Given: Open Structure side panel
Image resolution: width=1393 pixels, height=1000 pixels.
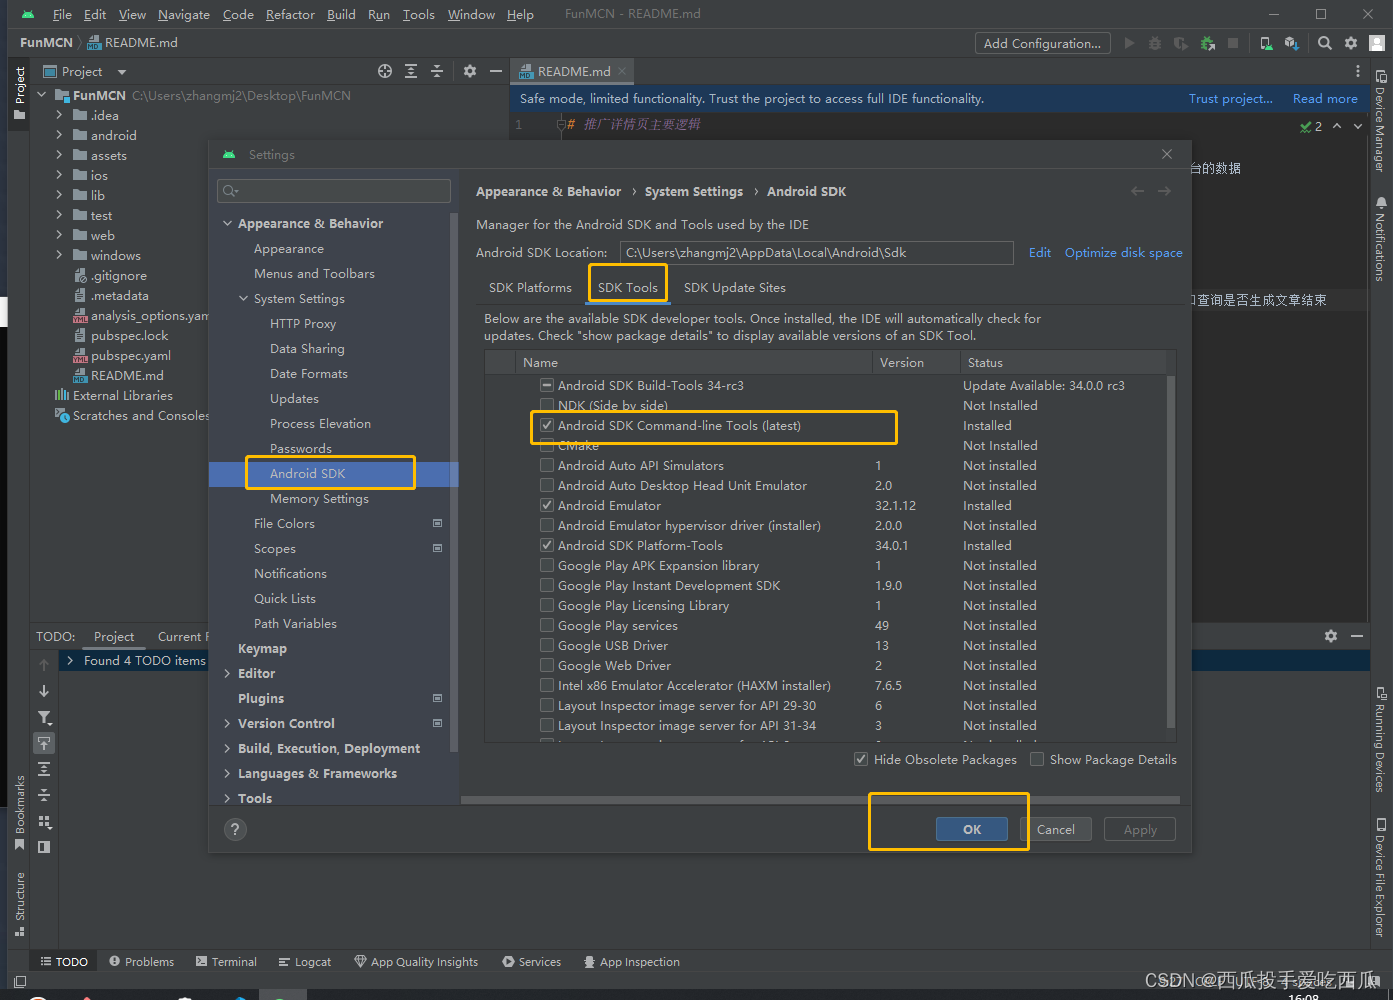Looking at the screenshot, I should 19,904.
